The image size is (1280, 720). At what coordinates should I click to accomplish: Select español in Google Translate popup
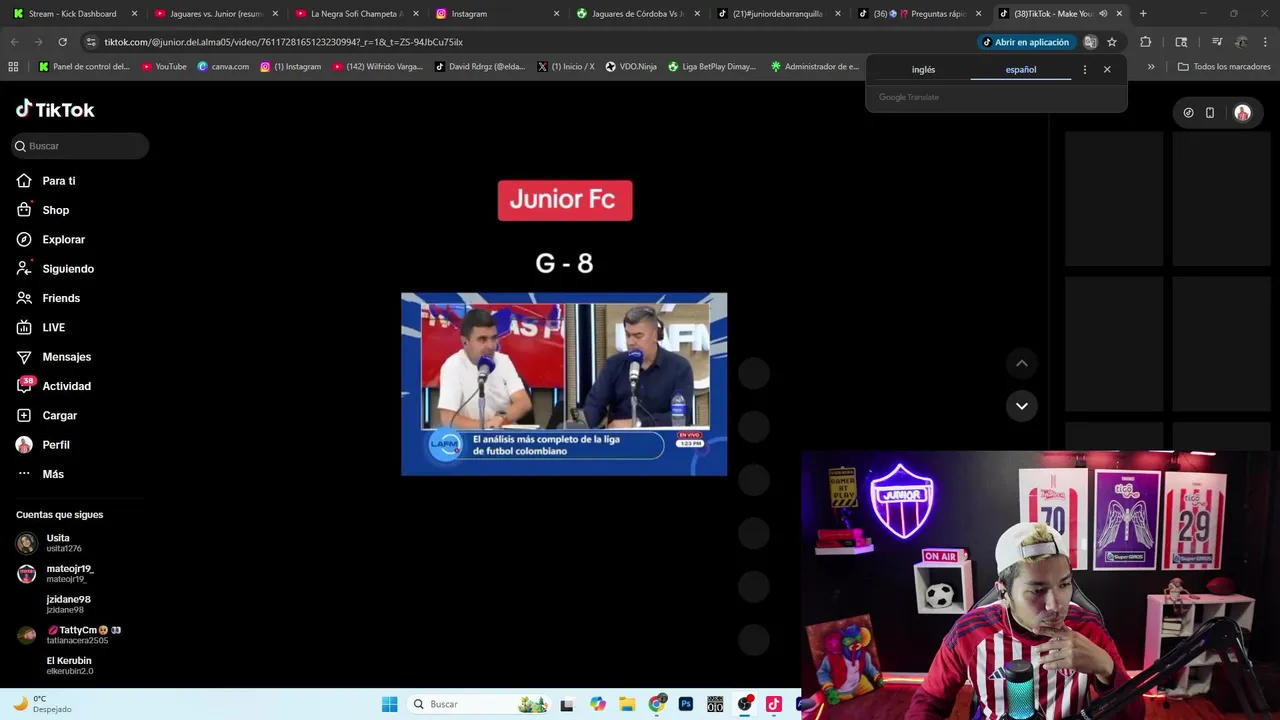1021,70
